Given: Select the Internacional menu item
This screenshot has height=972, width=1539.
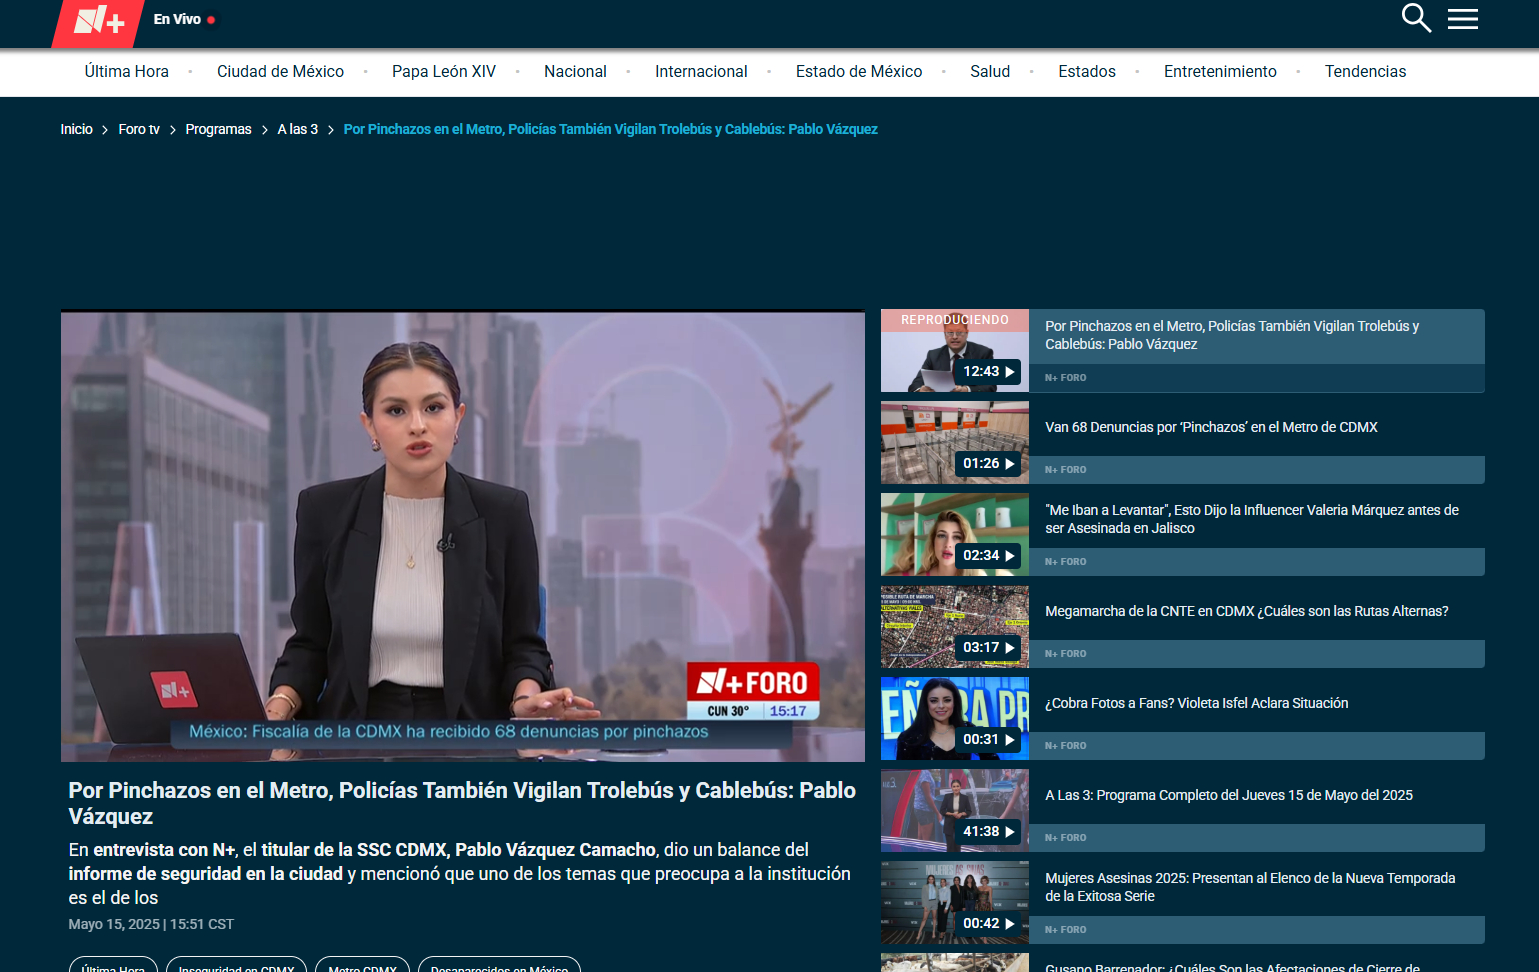Looking at the screenshot, I should [x=701, y=72].
